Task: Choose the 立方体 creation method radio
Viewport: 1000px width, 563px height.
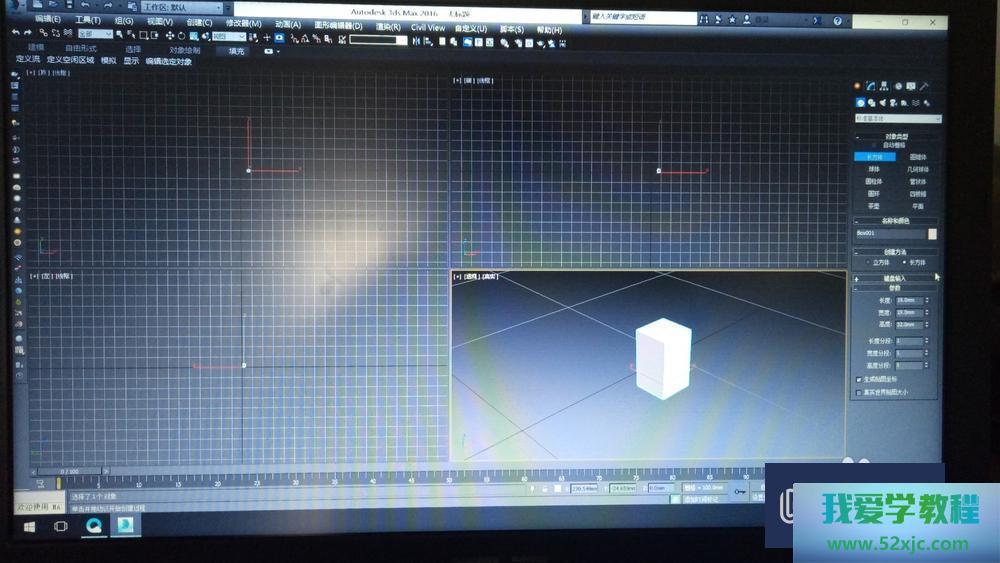Action: click(868, 262)
